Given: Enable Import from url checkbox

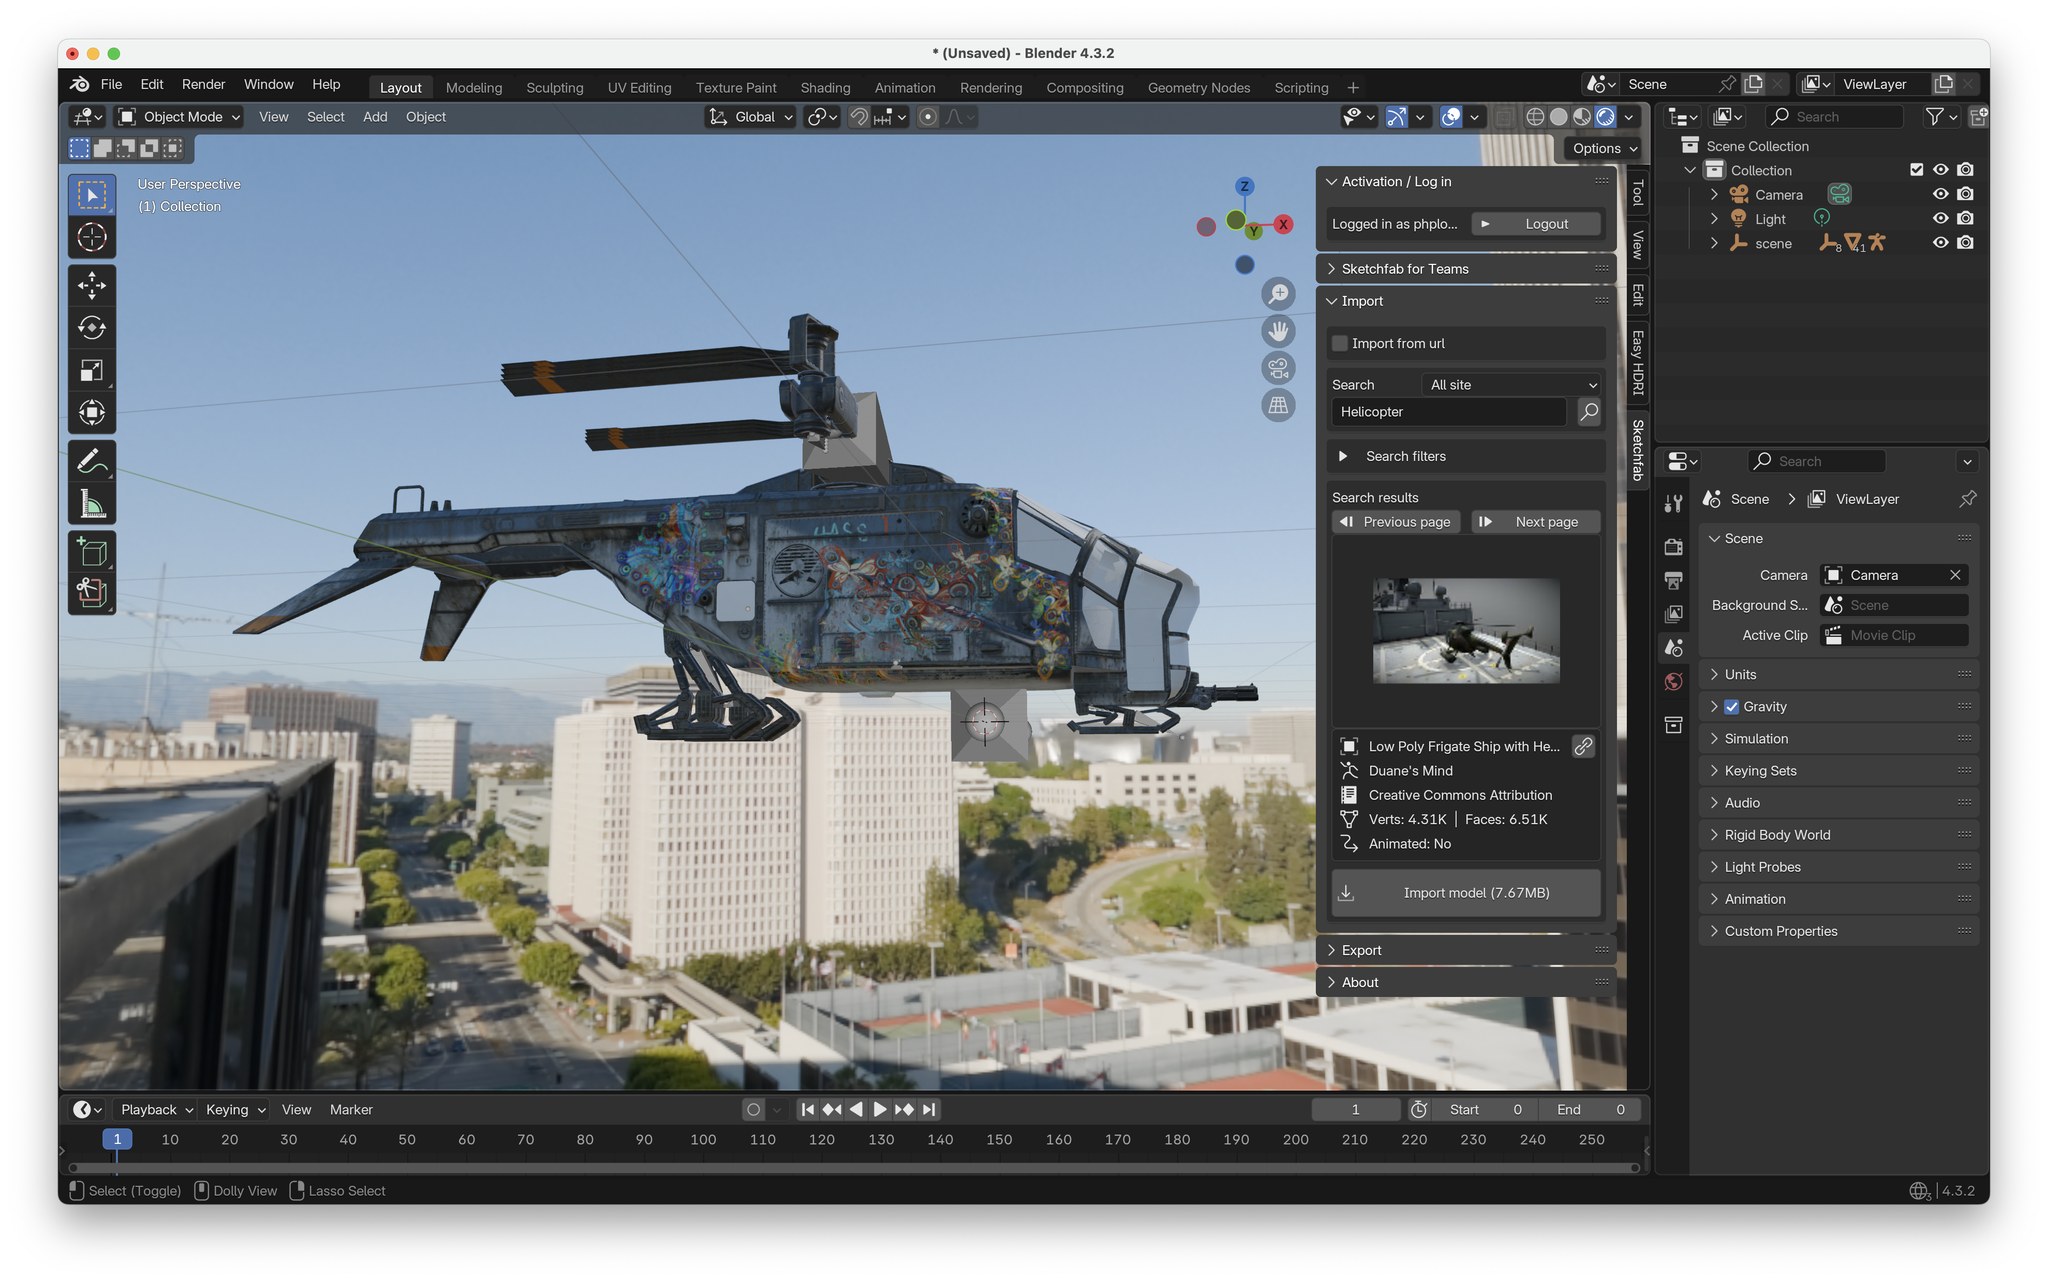Looking at the screenshot, I should pyautogui.click(x=1340, y=344).
